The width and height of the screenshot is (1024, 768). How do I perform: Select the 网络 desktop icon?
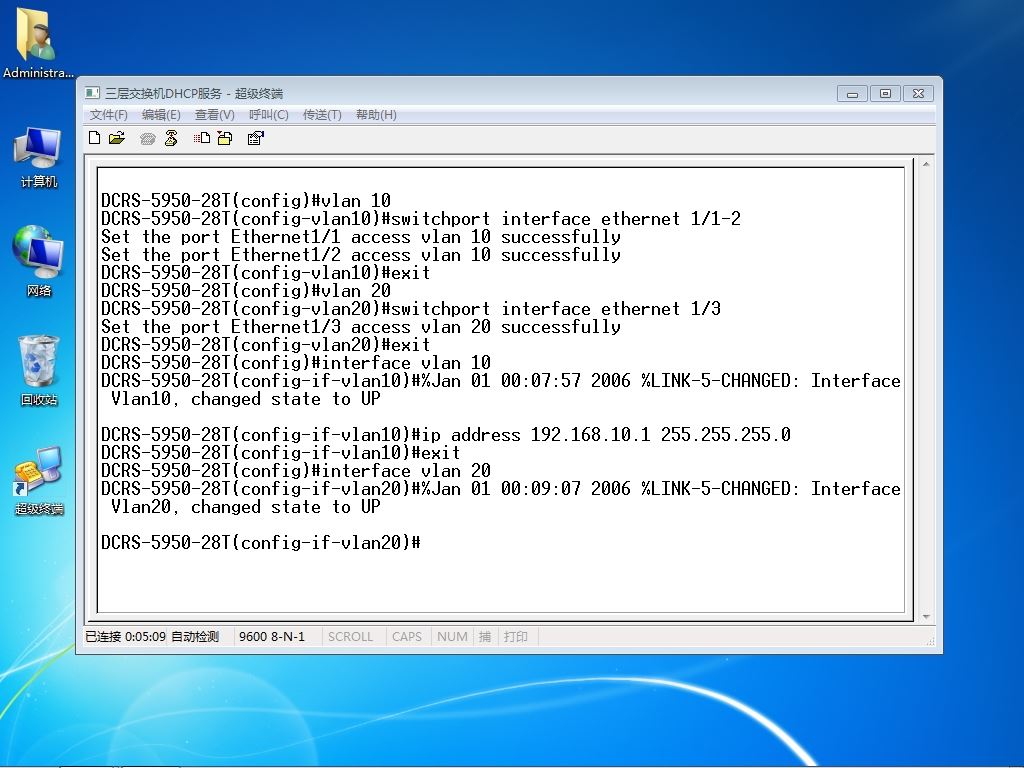(x=39, y=261)
